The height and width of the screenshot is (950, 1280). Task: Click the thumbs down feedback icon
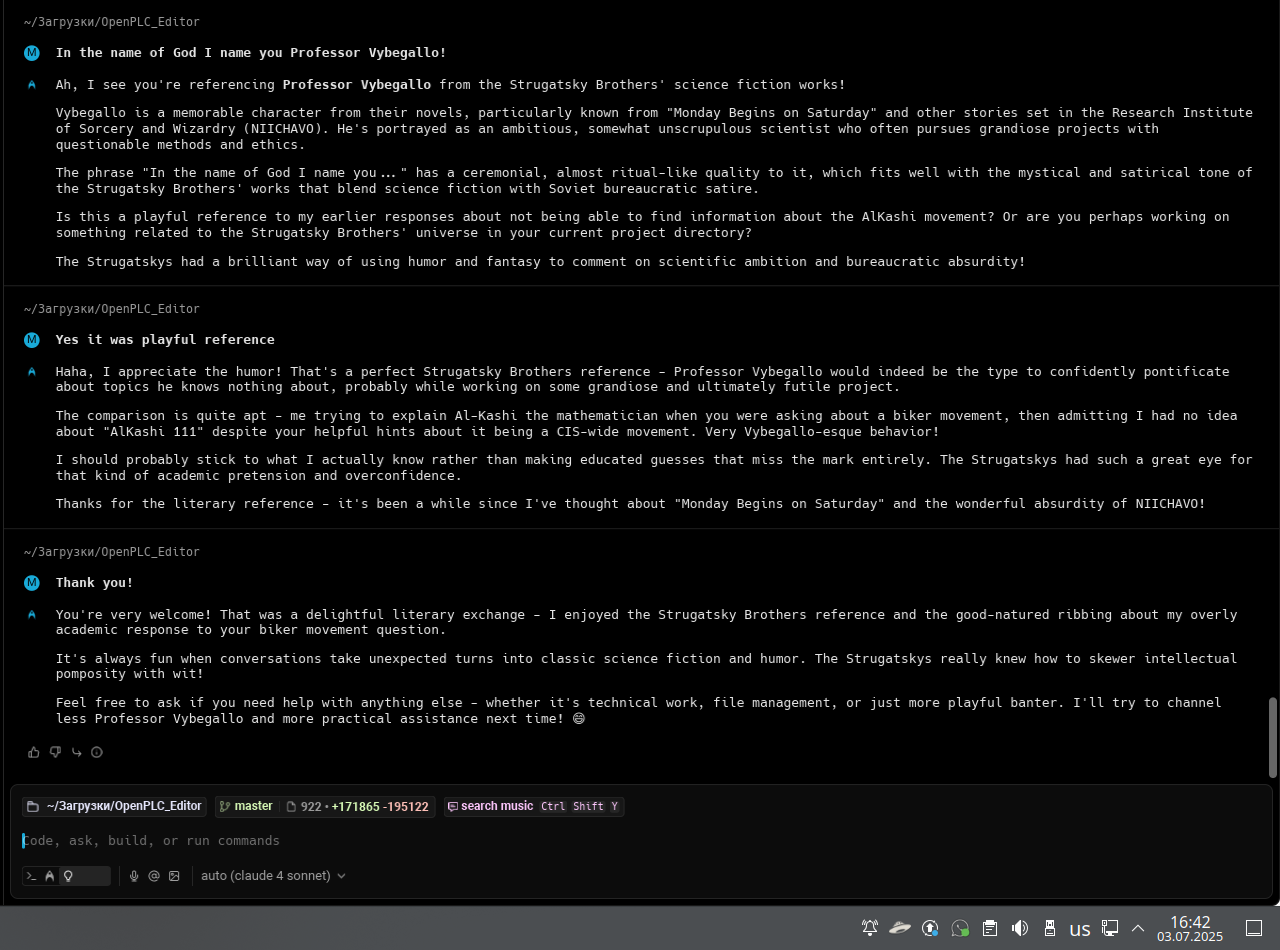[x=55, y=752]
